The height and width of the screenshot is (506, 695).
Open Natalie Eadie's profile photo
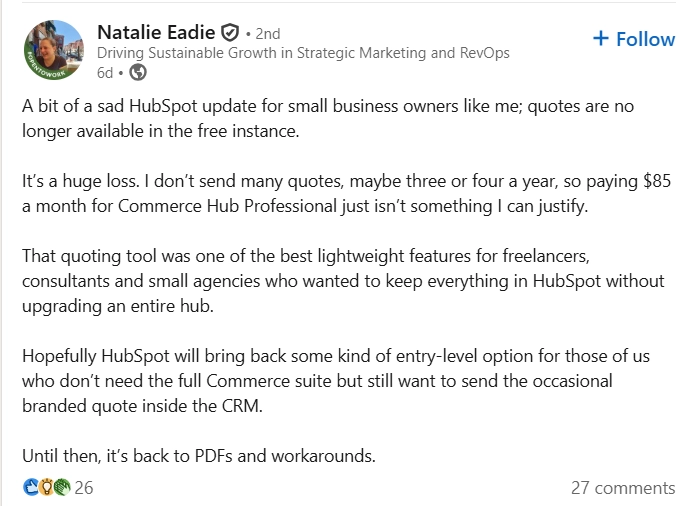52,50
